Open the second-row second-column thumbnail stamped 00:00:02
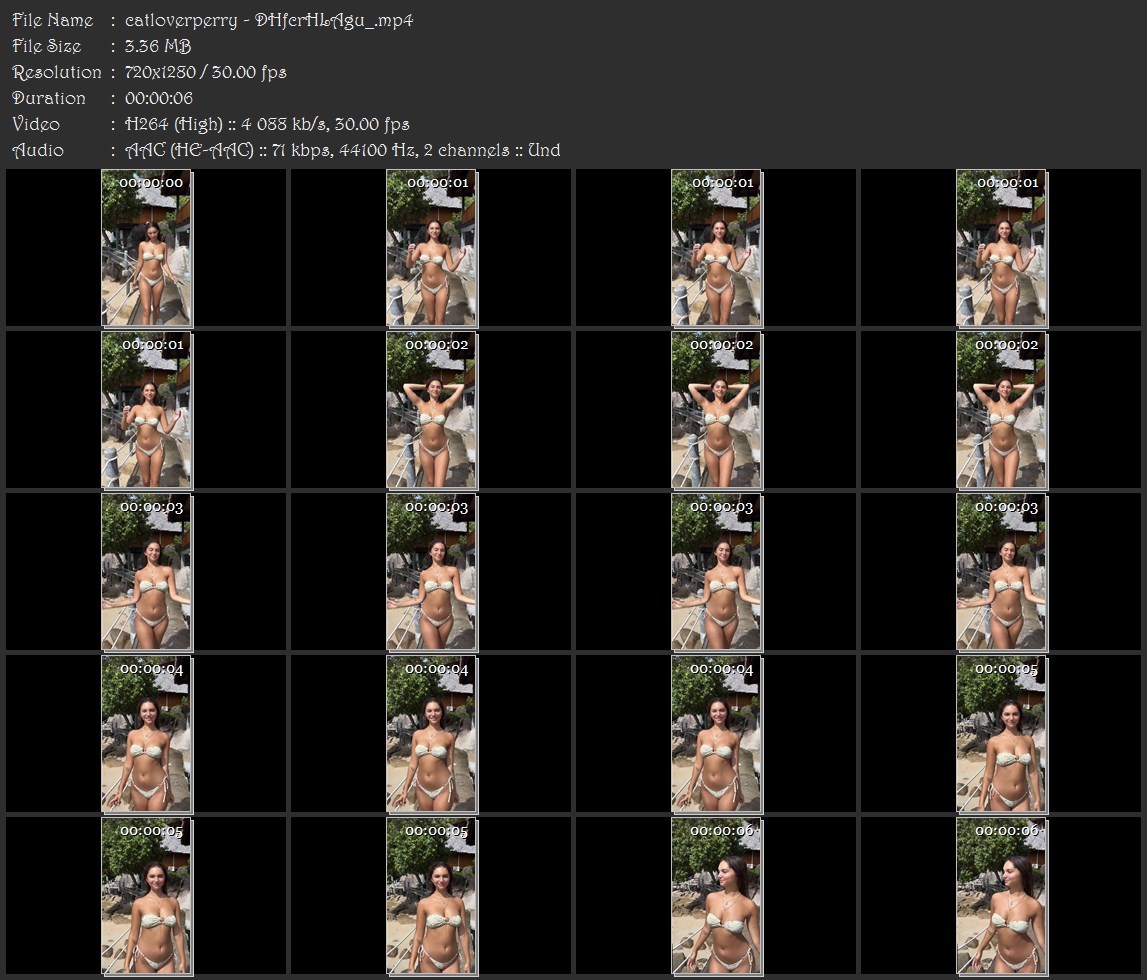1147x980 pixels. click(x=432, y=410)
